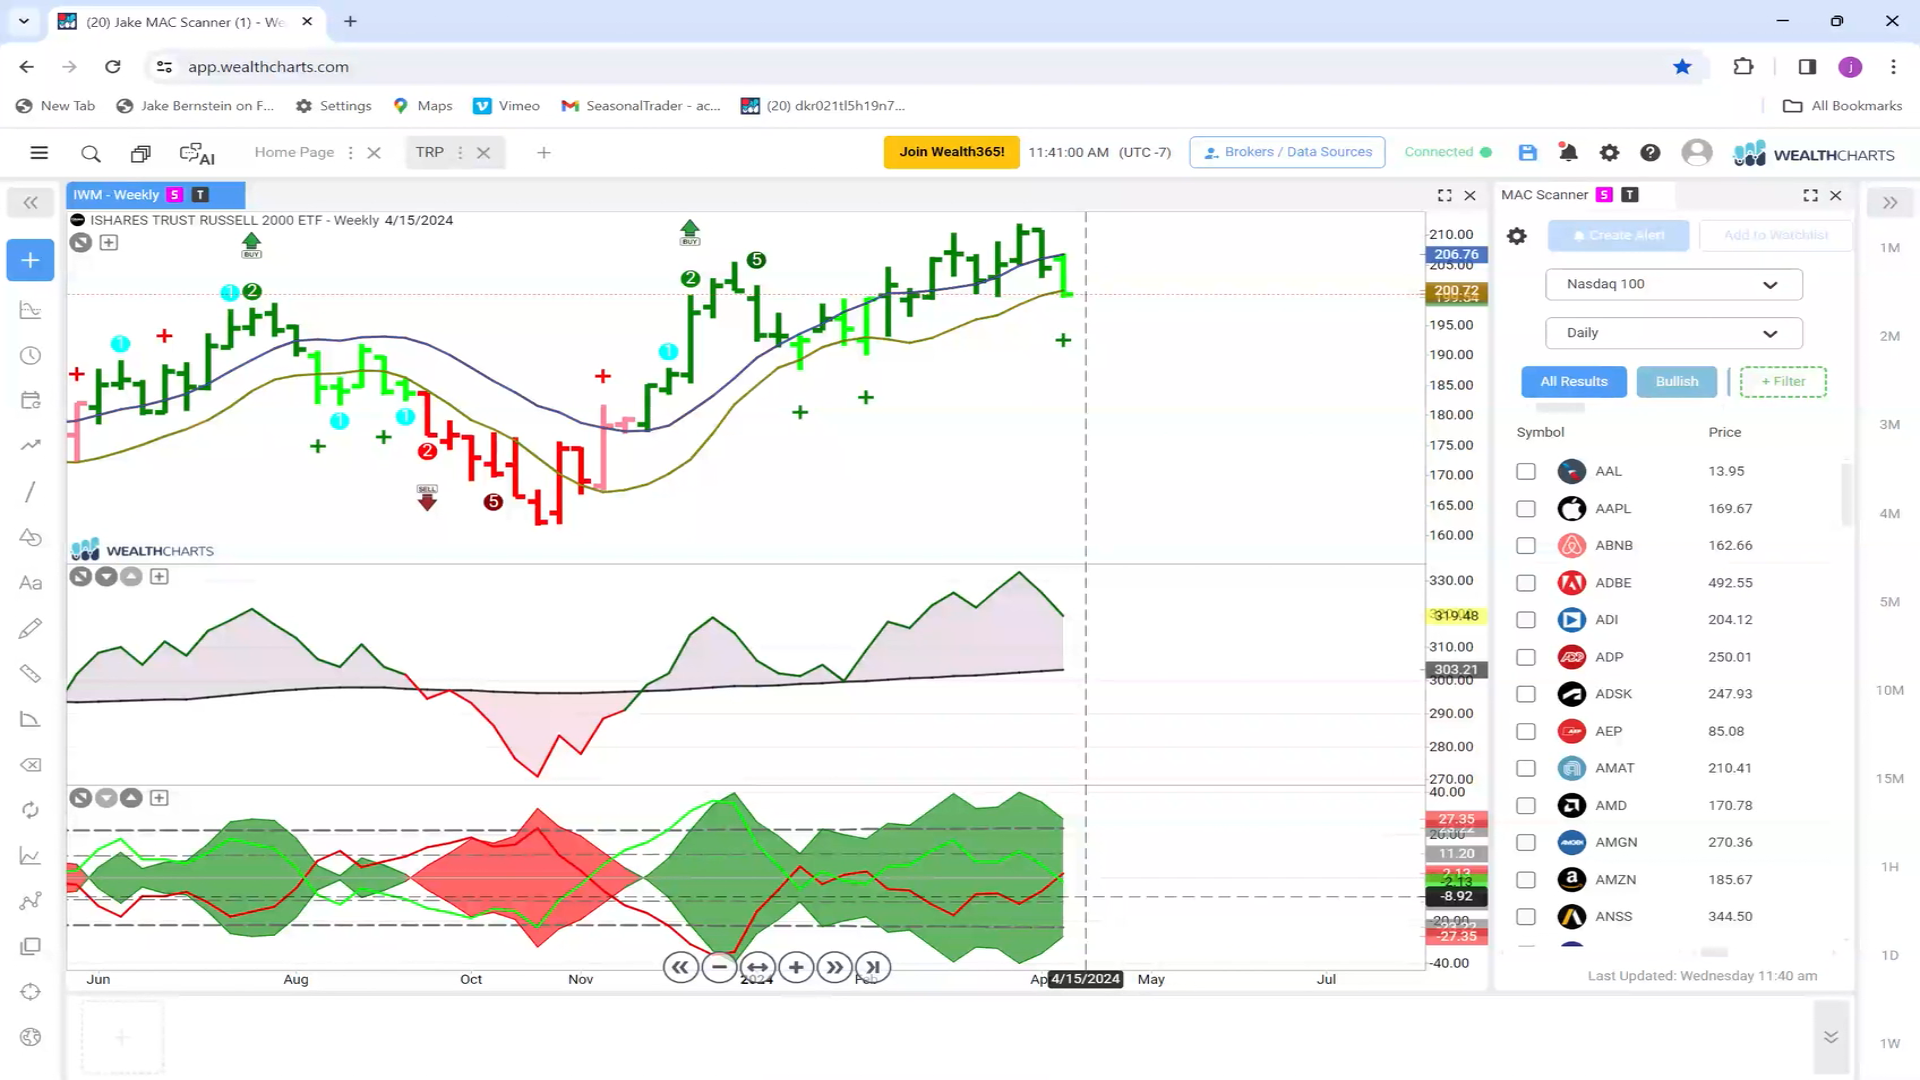Screen dimensions: 1920x1080
Task: Show All Results in scanner
Action: pyautogui.click(x=1573, y=382)
